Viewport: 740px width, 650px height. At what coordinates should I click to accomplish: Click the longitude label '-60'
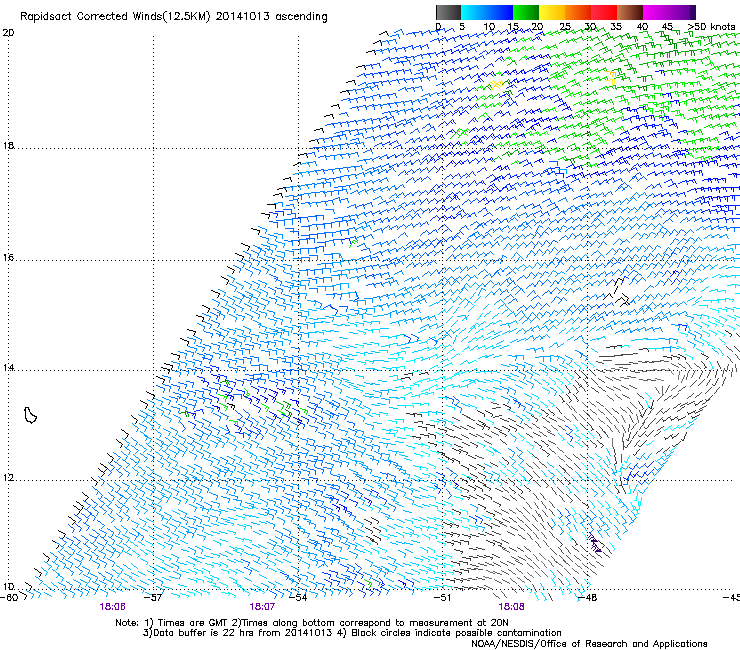click(x=9, y=598)
